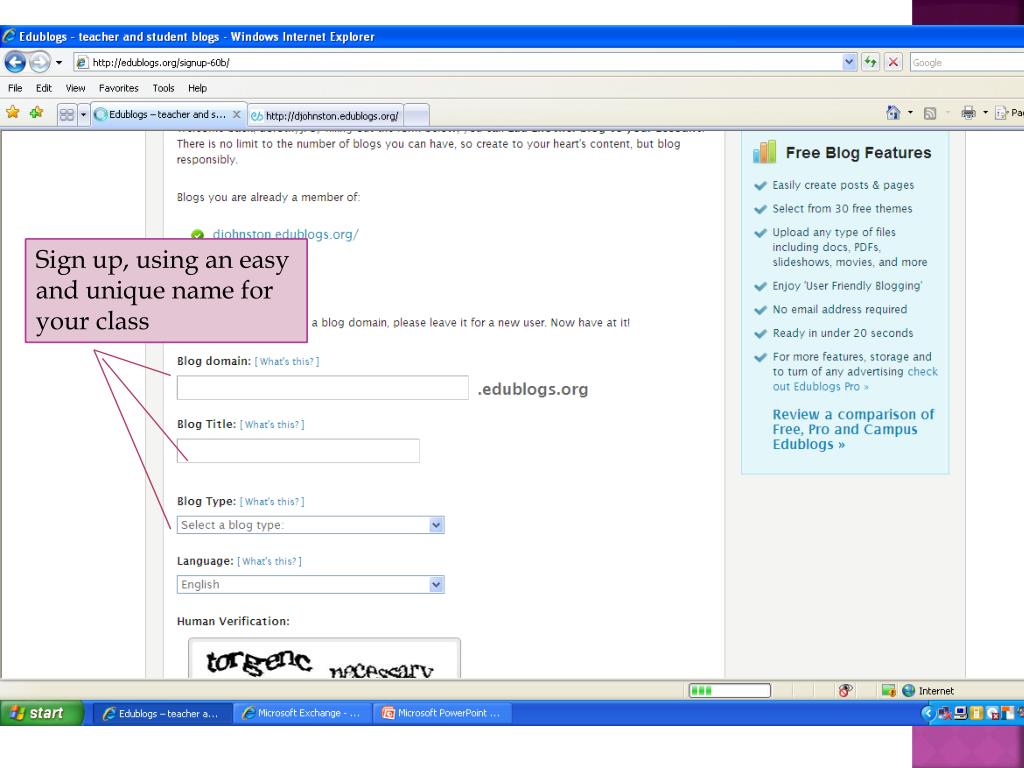This screenshot has width=1024, height=768.
Task: Click the Print icon
Action: [968, 113]
